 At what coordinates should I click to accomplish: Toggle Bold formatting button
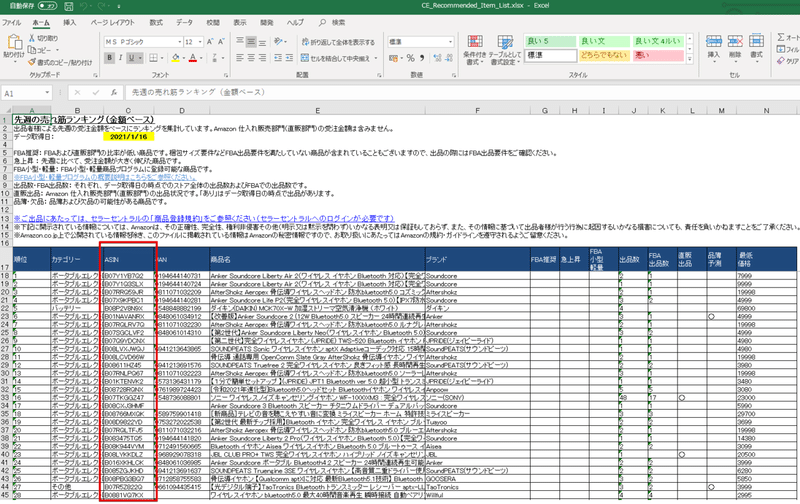[109, 58]
